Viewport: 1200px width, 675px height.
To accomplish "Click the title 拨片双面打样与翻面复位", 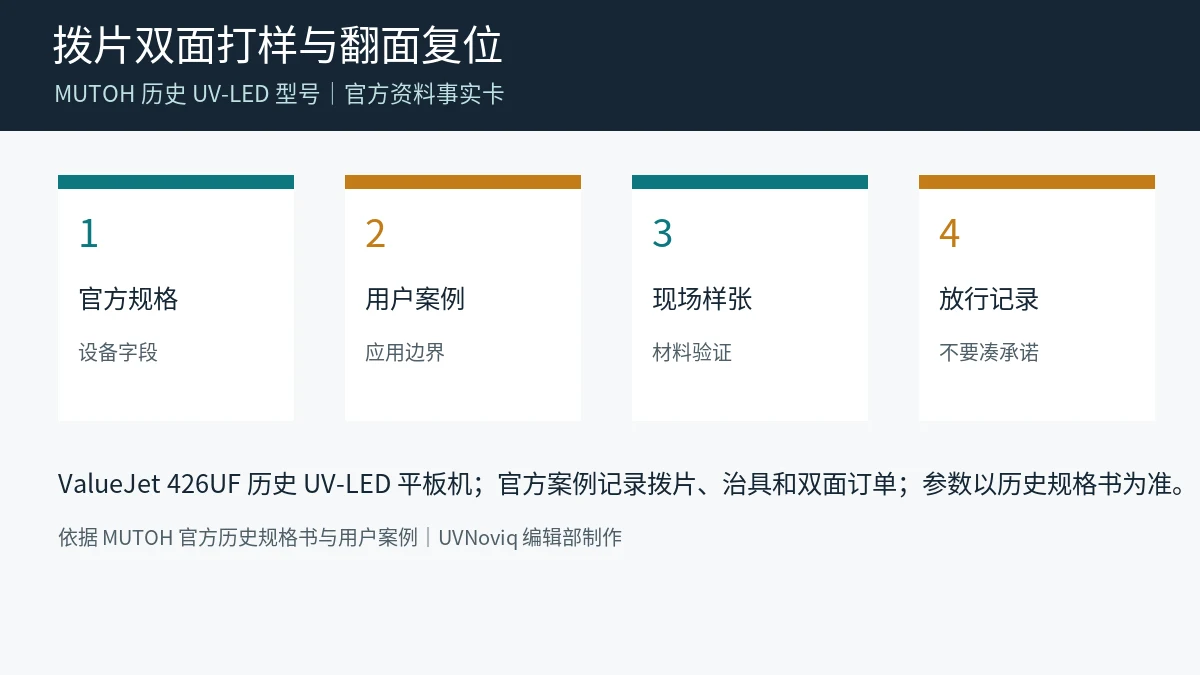I will click(x=277, y=46).
